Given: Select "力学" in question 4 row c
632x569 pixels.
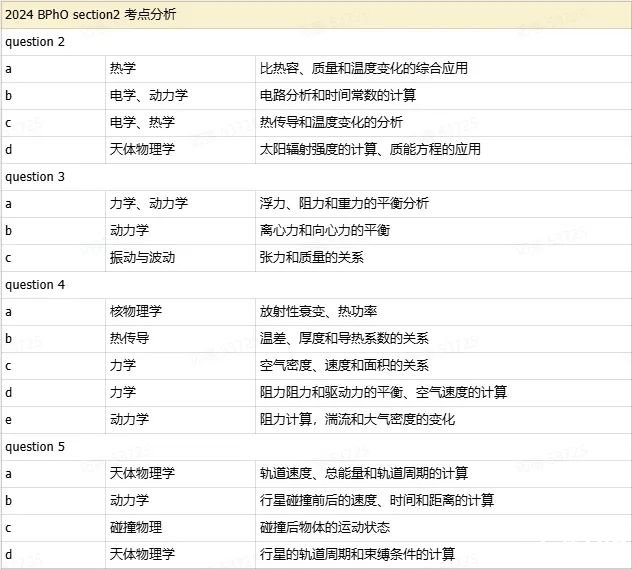Looking at the screenshot, I should [x=180, y=366].
